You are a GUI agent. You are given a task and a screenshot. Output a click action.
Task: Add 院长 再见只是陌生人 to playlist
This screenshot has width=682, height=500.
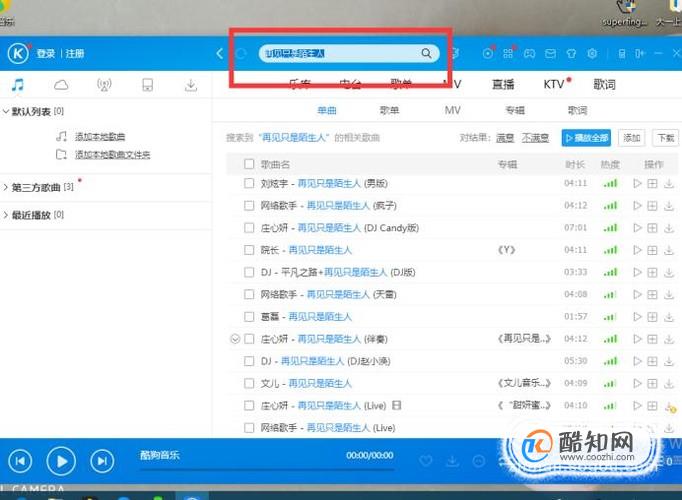pos(652,250)
